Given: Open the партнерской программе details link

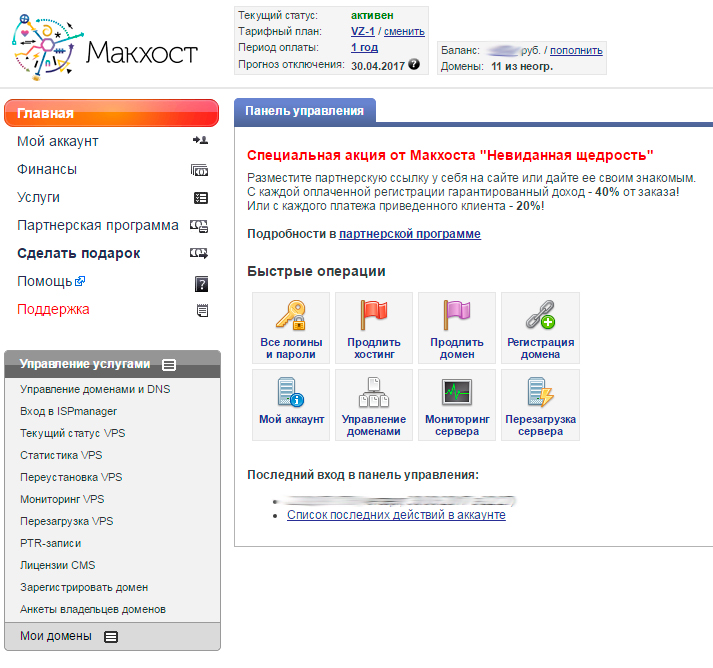Looking at the screenshot, I should tap(410, 234).
